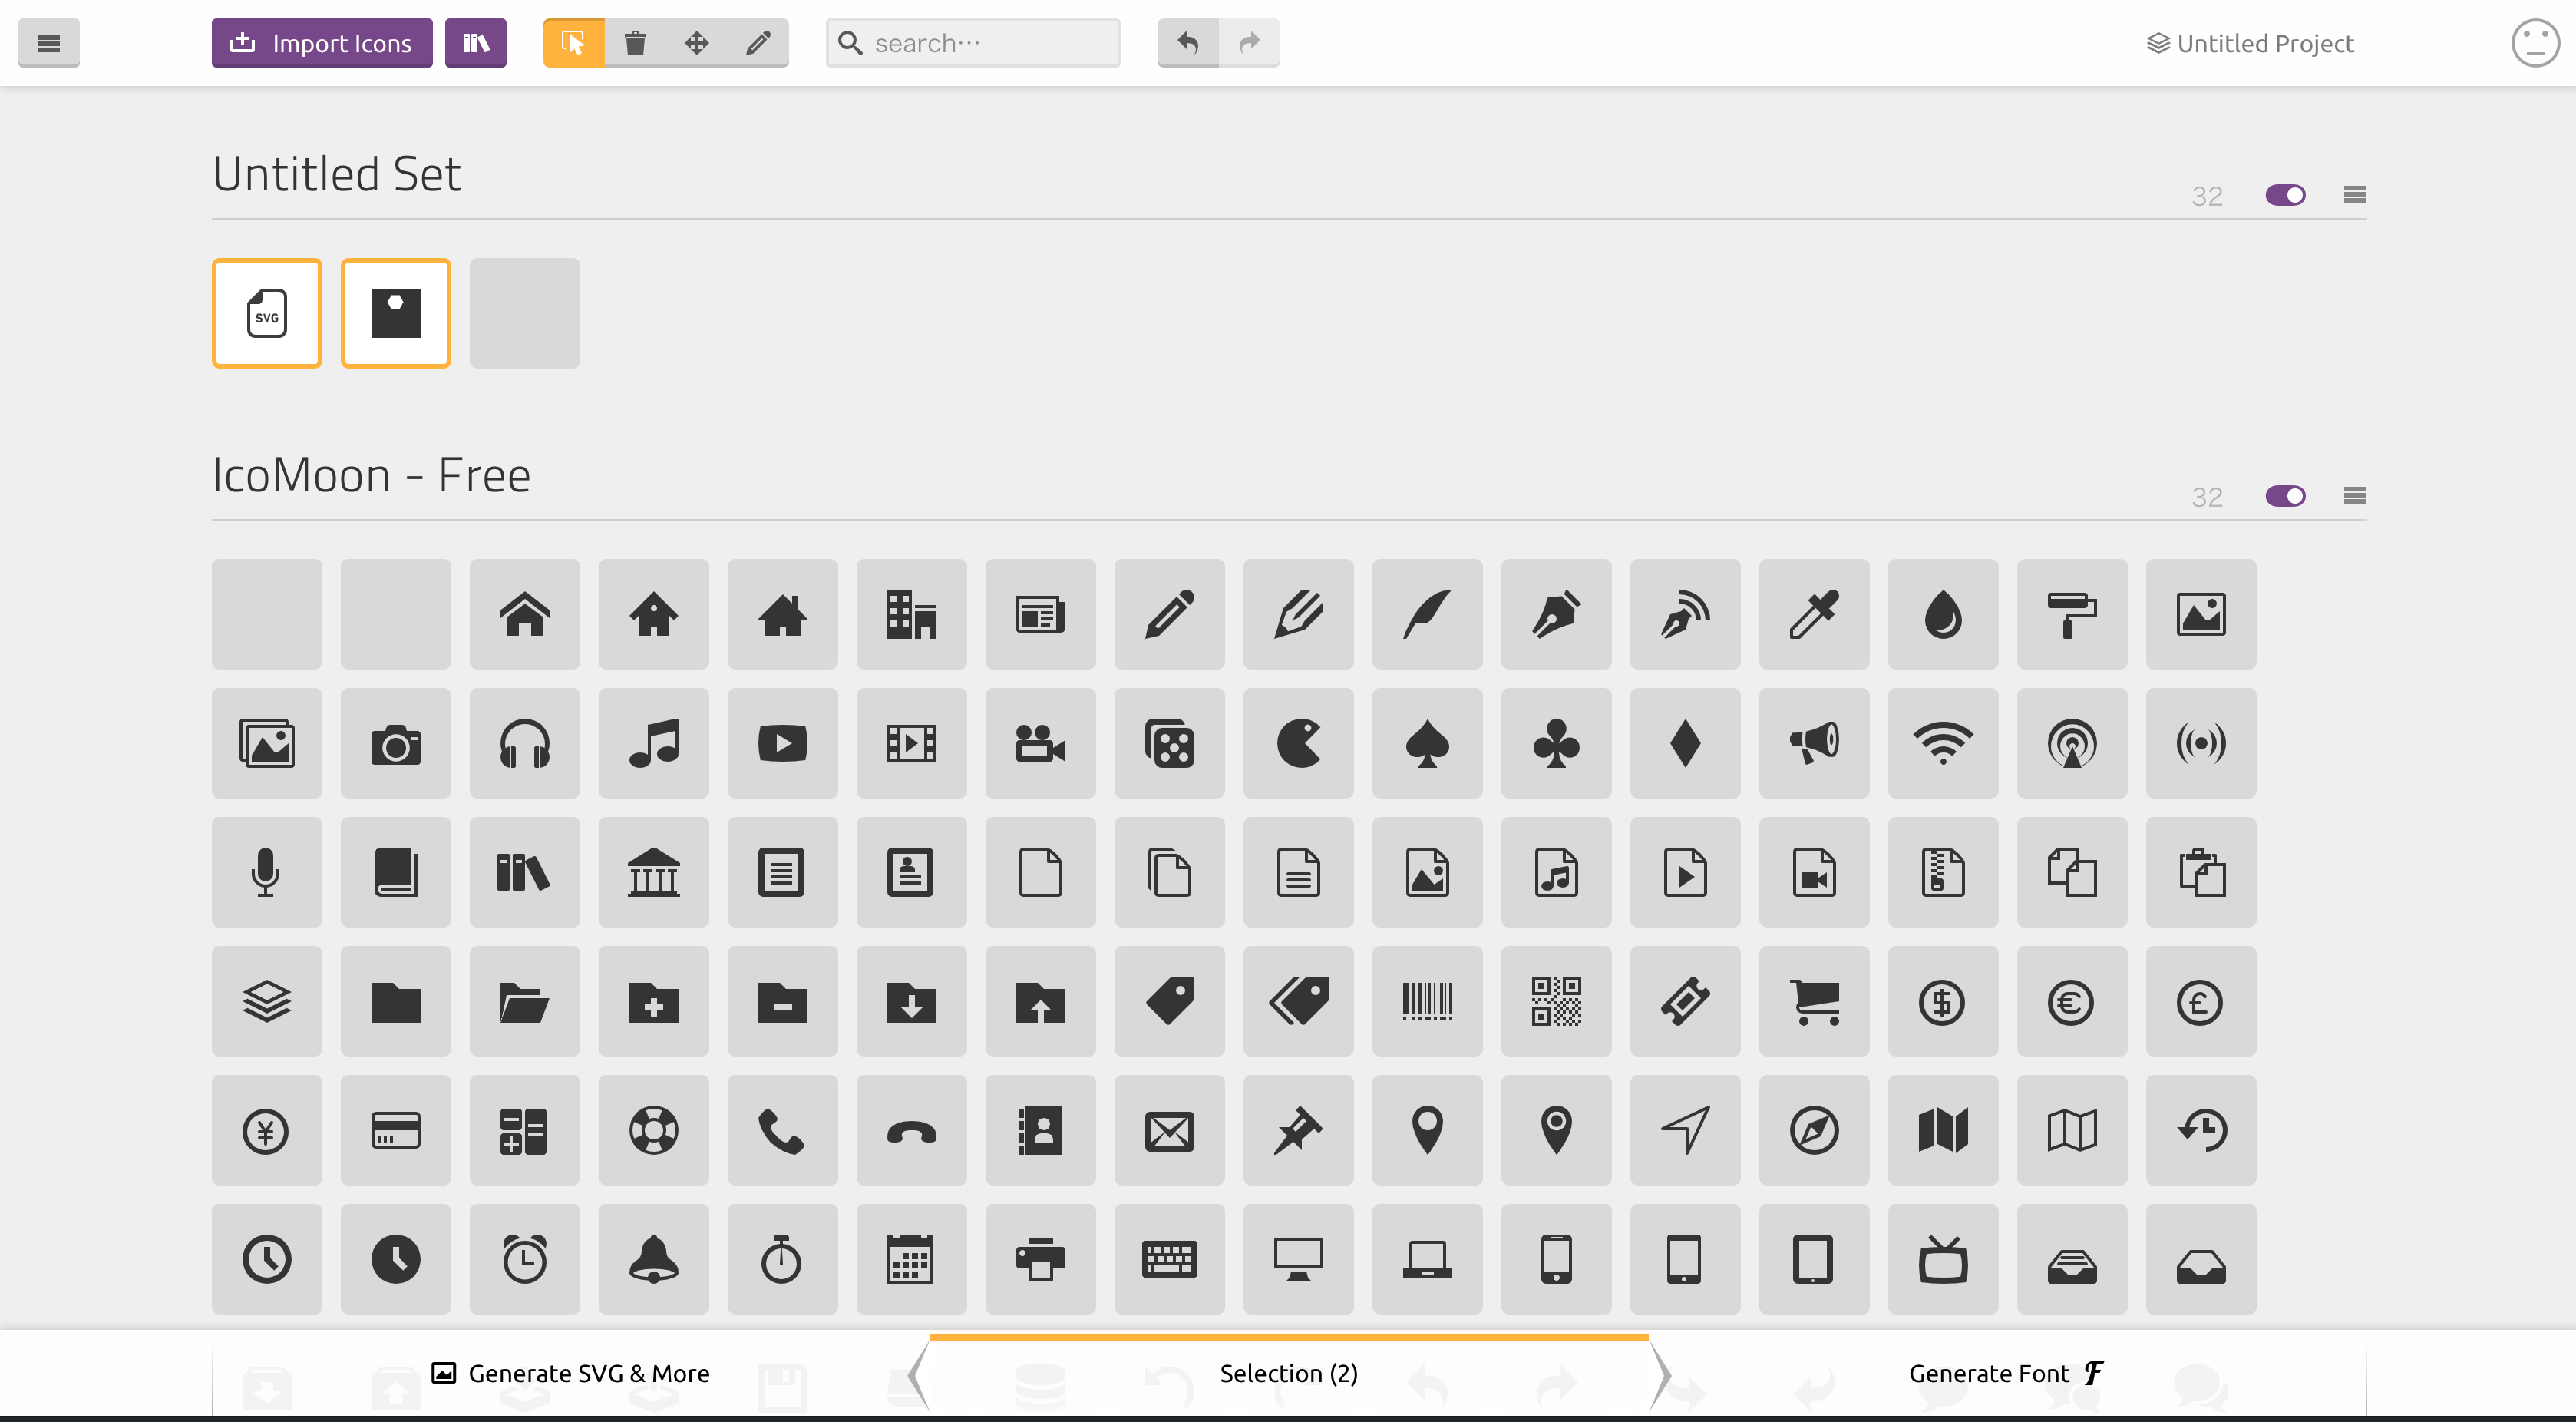Activate the move tool with crossed arrows
The image size is (2576, 1422).
pyautogui.click(x=697, y=43)
